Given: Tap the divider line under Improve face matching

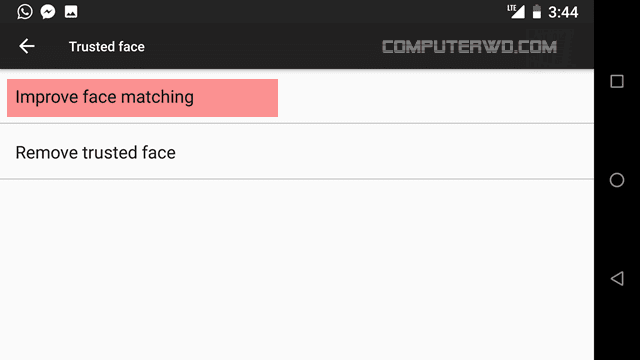Looking at the screenshot, I should pyautogui.click(x=297, y=123).
